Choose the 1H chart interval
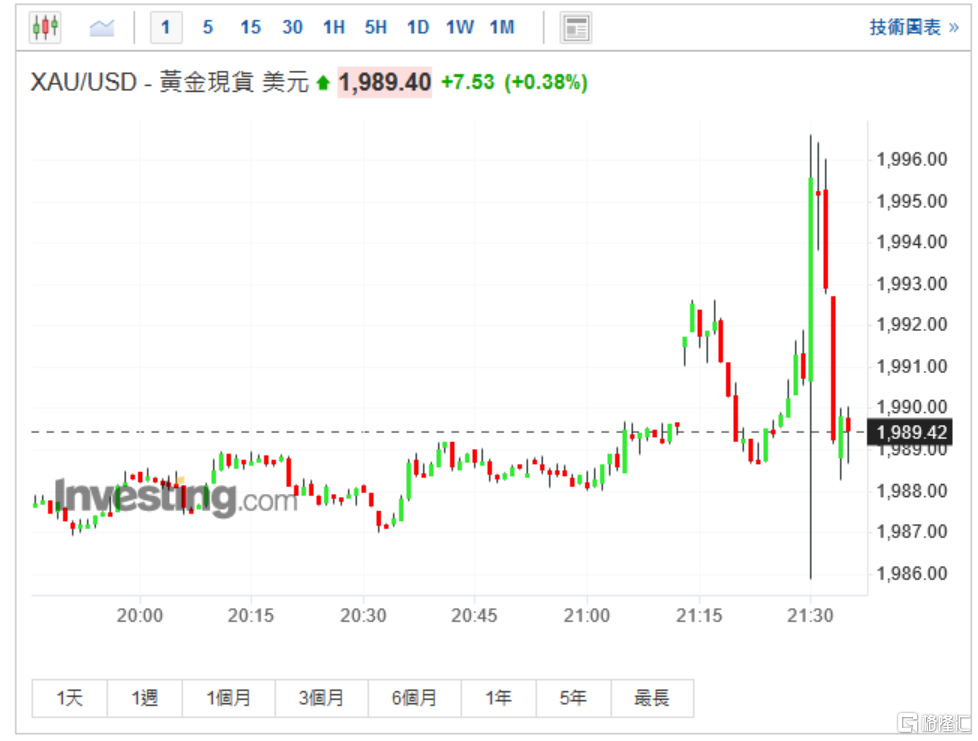 (x=334, y=28)
